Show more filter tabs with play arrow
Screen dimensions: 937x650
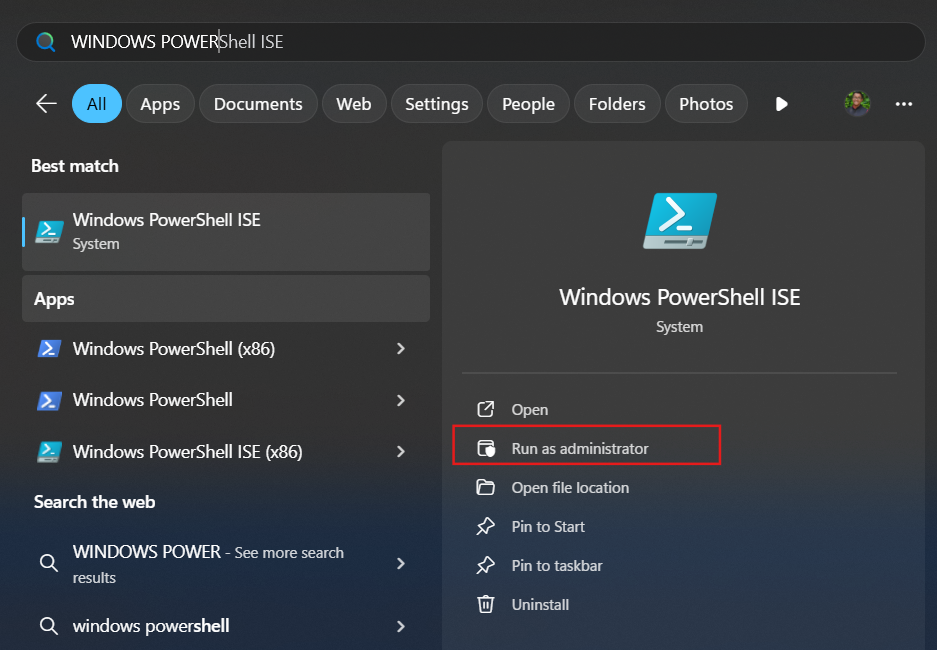click(x=781, y=104)
